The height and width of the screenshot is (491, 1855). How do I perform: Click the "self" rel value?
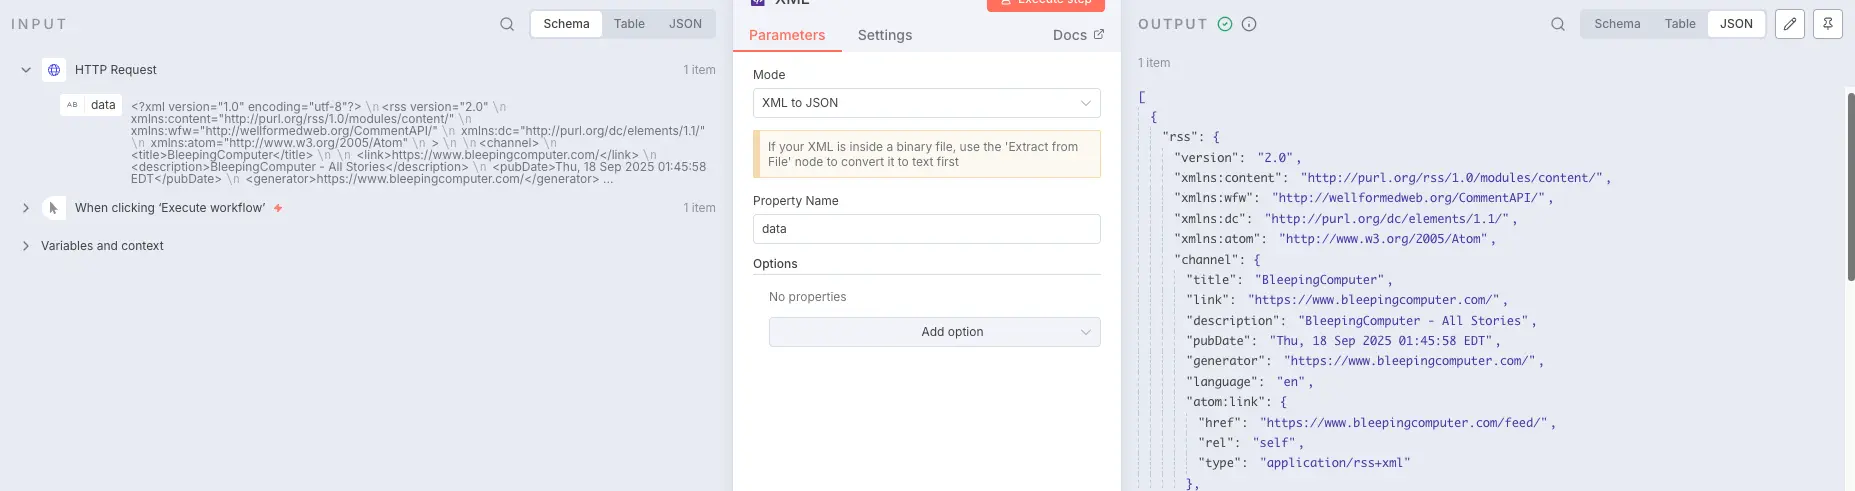[1275, 443]
